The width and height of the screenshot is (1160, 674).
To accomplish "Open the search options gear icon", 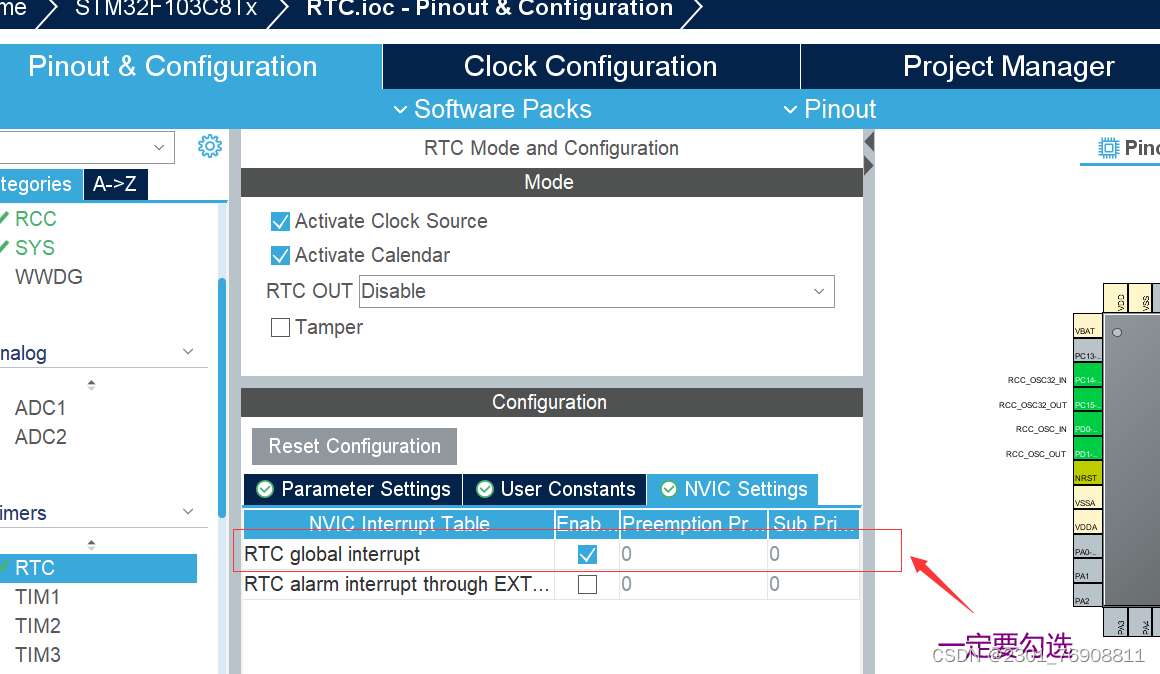I will [x=210, y=145].
